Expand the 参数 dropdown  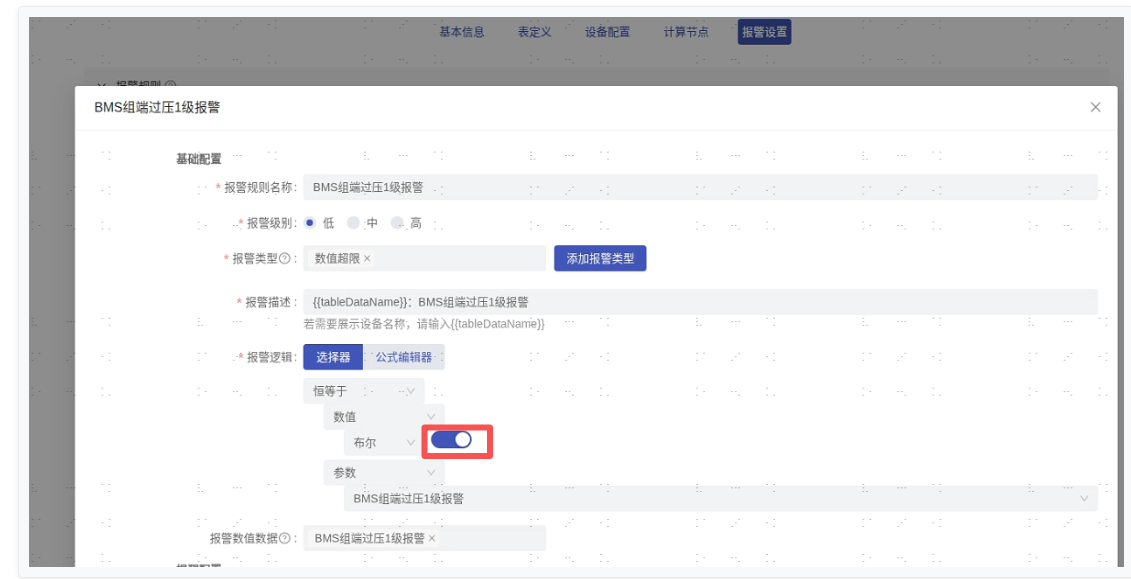[383, 473]
